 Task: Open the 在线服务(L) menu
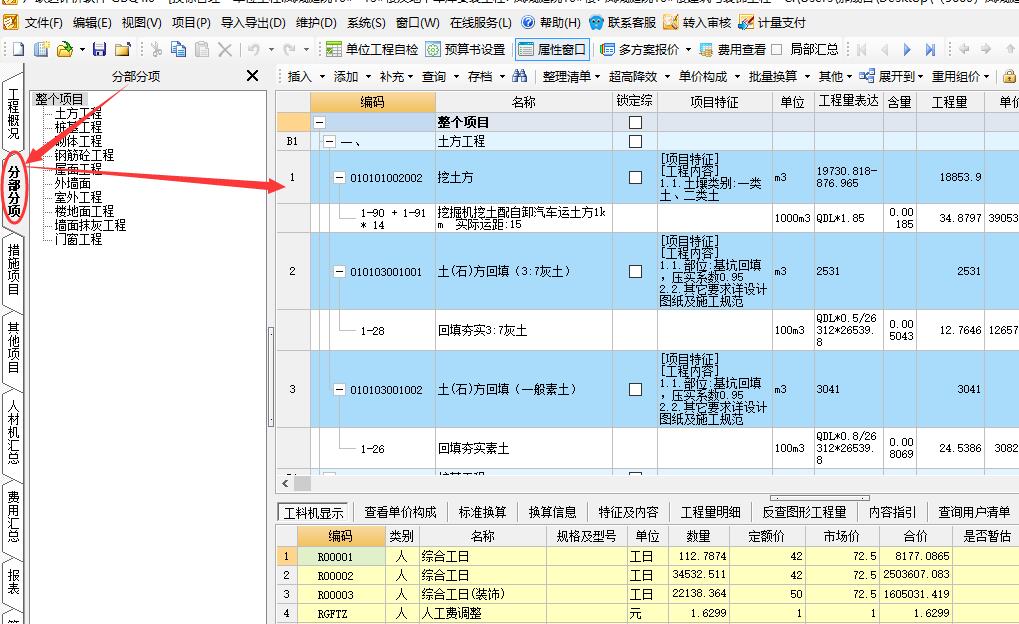coord(481,23)
